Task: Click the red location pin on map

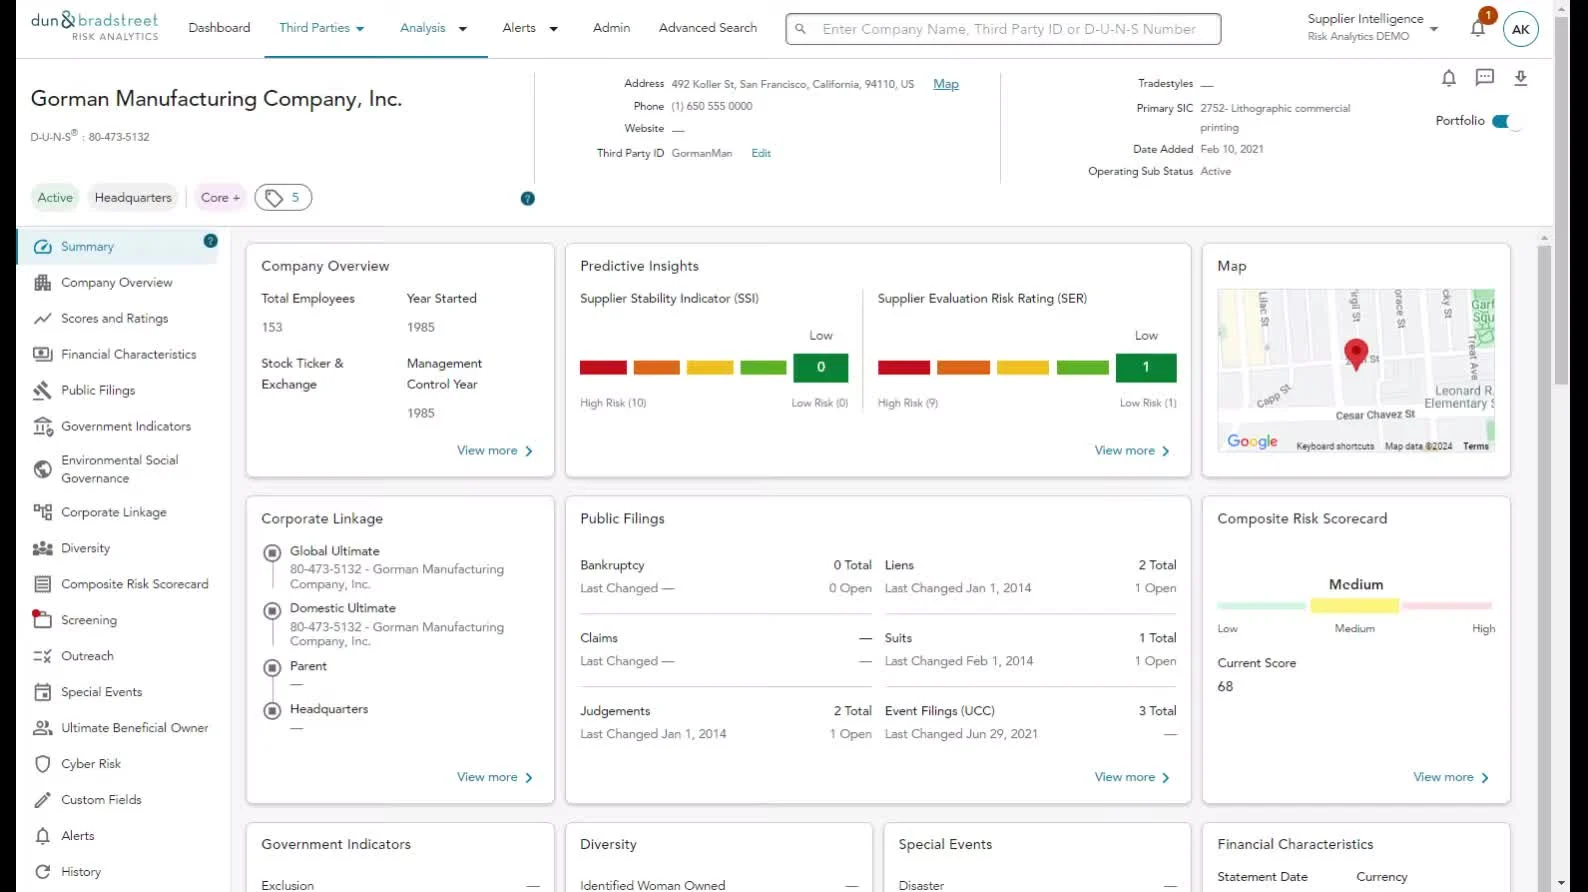Action: pyautogui.click(x=1356, y=355)
